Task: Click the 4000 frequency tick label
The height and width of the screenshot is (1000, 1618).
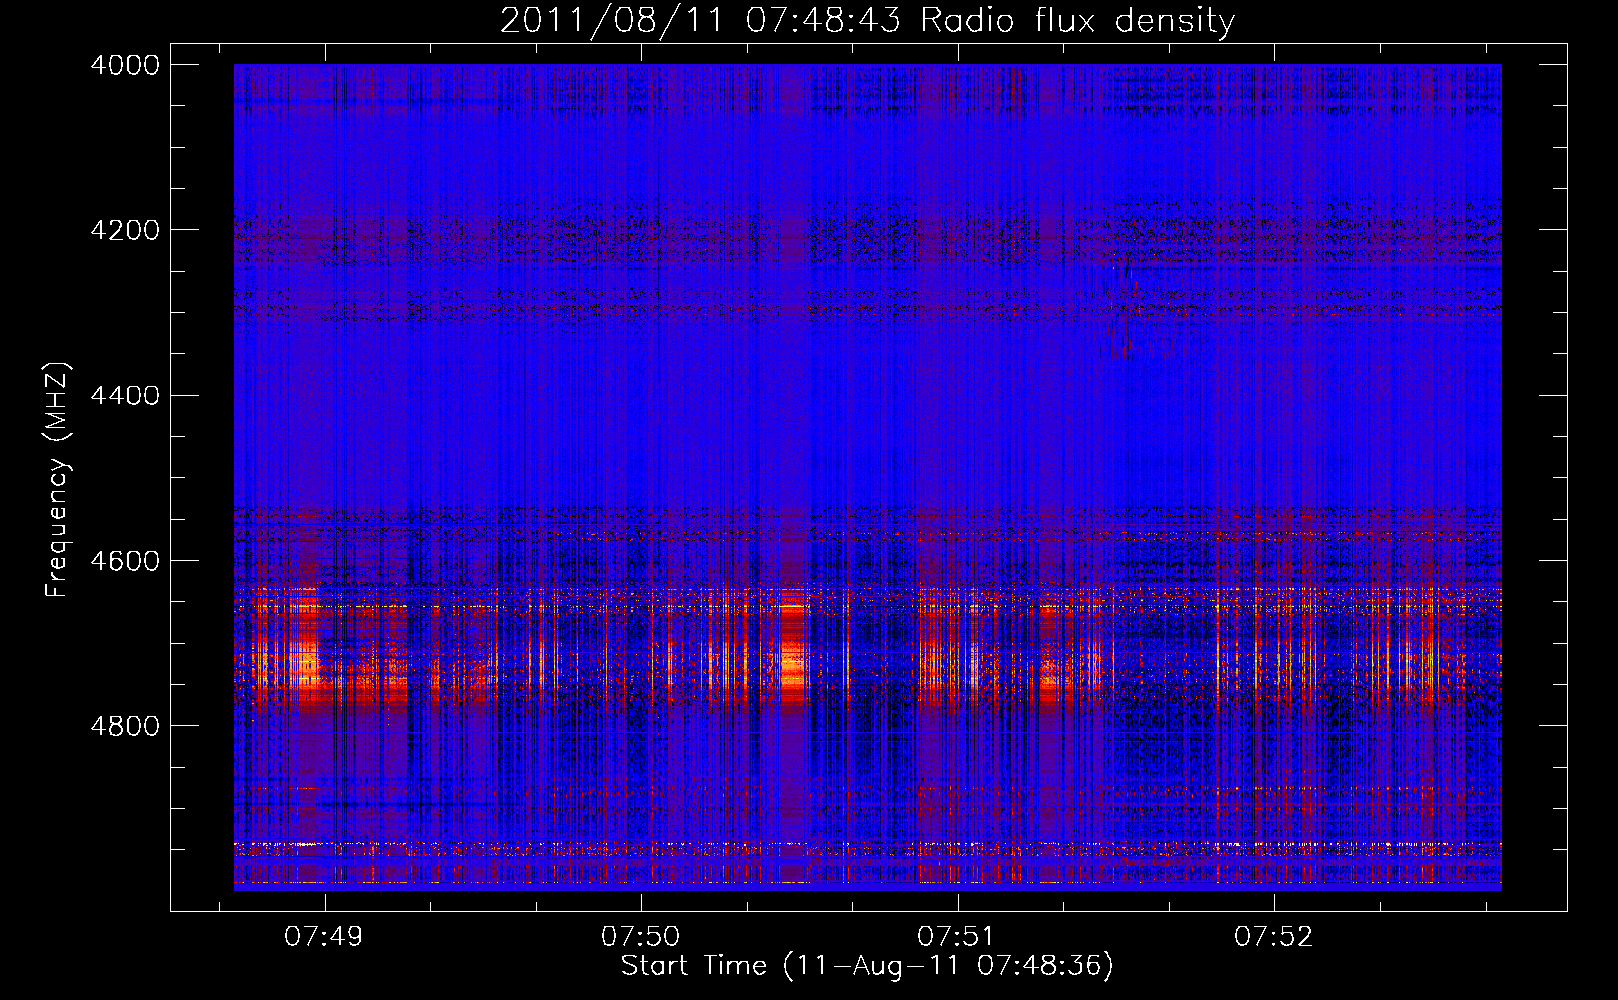Action: [x=125, y=65]
